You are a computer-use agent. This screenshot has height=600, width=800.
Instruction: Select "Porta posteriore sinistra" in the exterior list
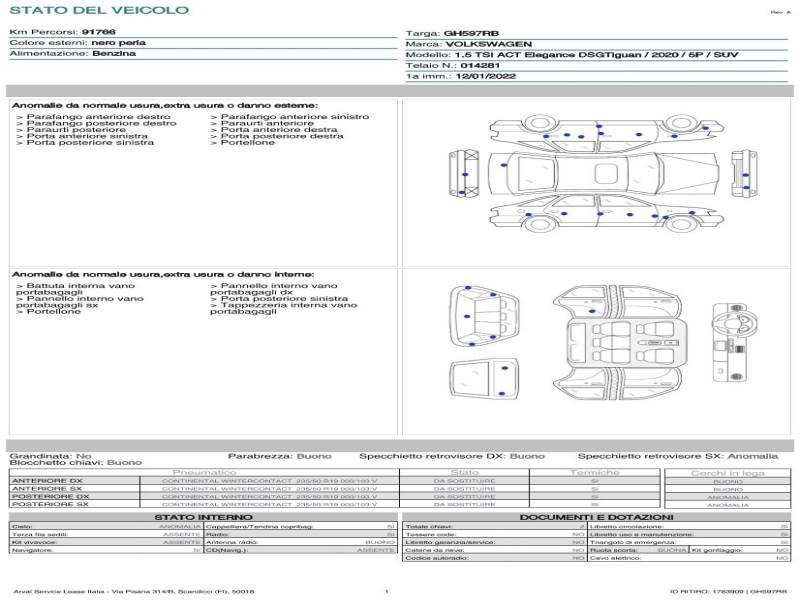(x=85, y=142)
